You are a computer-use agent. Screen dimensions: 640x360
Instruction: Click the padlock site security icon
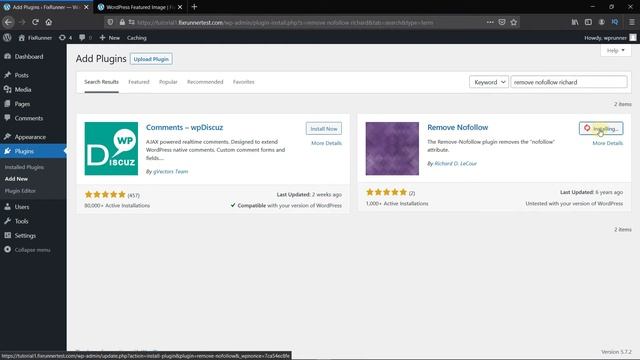(x=122, y=22)
